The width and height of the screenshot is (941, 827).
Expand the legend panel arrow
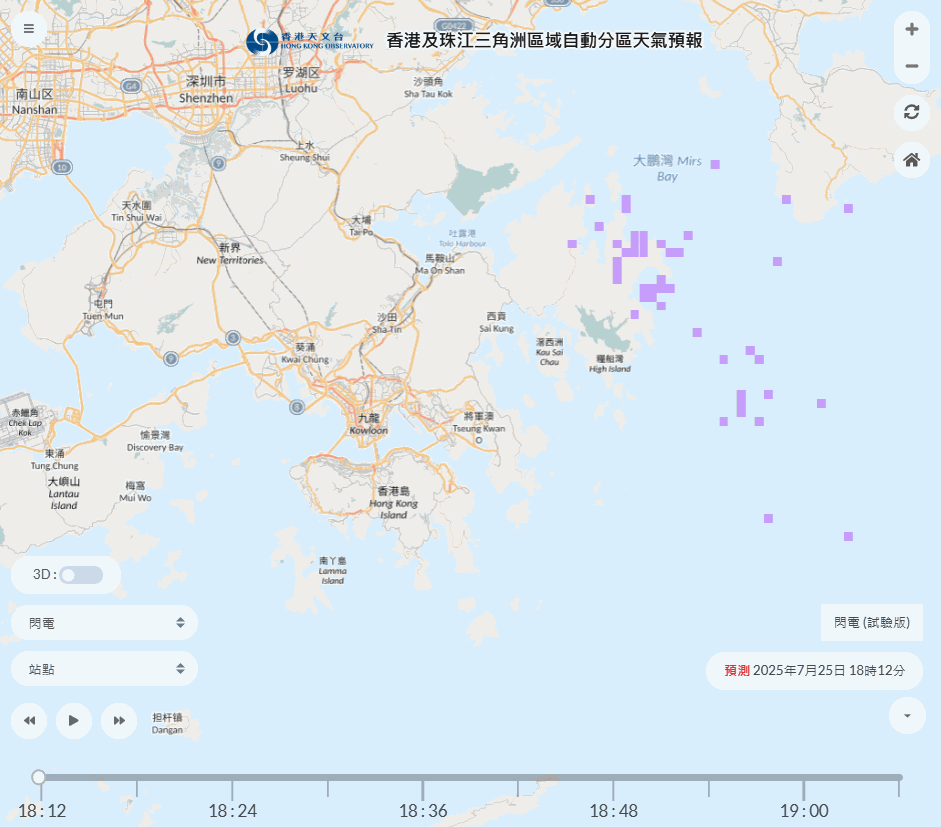(x=907, y=716)
